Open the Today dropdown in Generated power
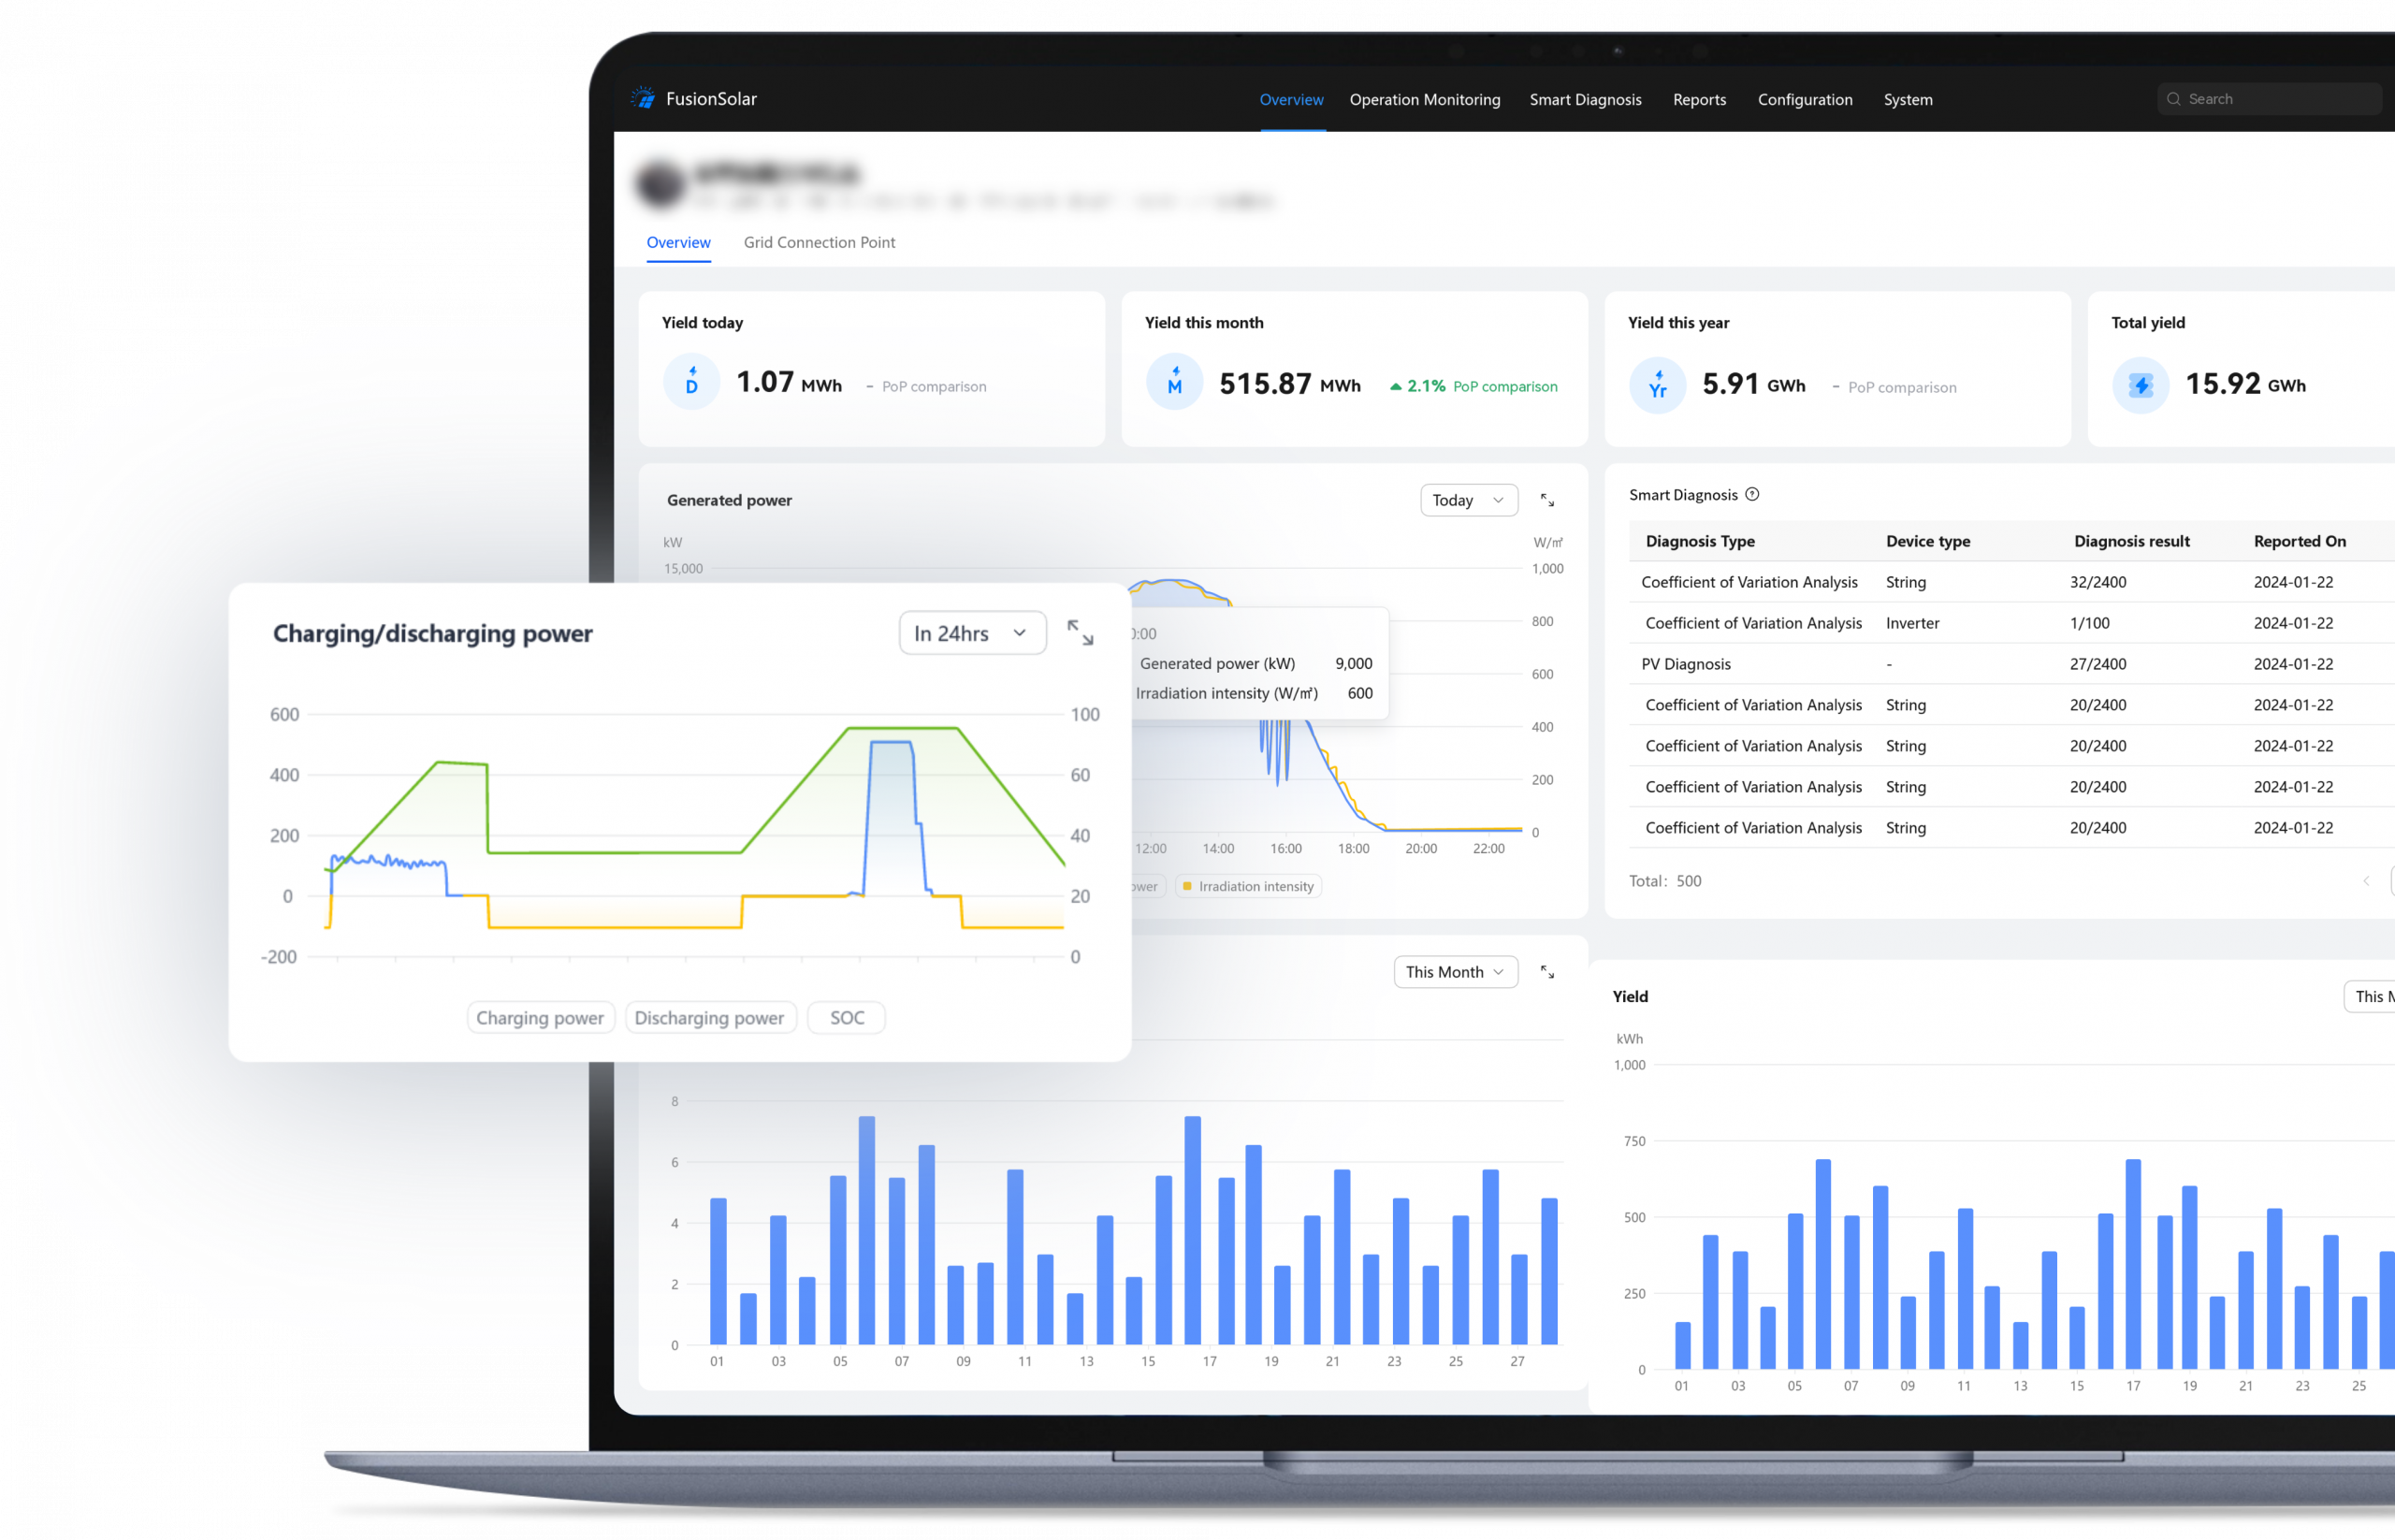 tap(1468, 500)
